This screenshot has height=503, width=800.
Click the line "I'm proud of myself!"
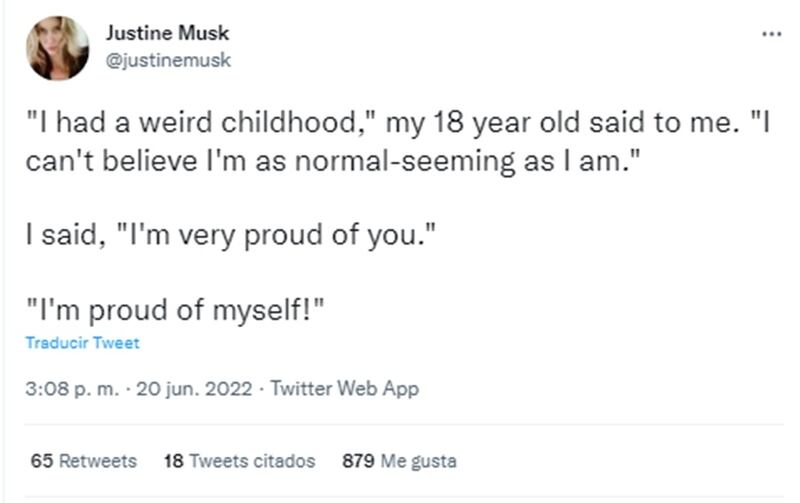(x=175, y=310)
